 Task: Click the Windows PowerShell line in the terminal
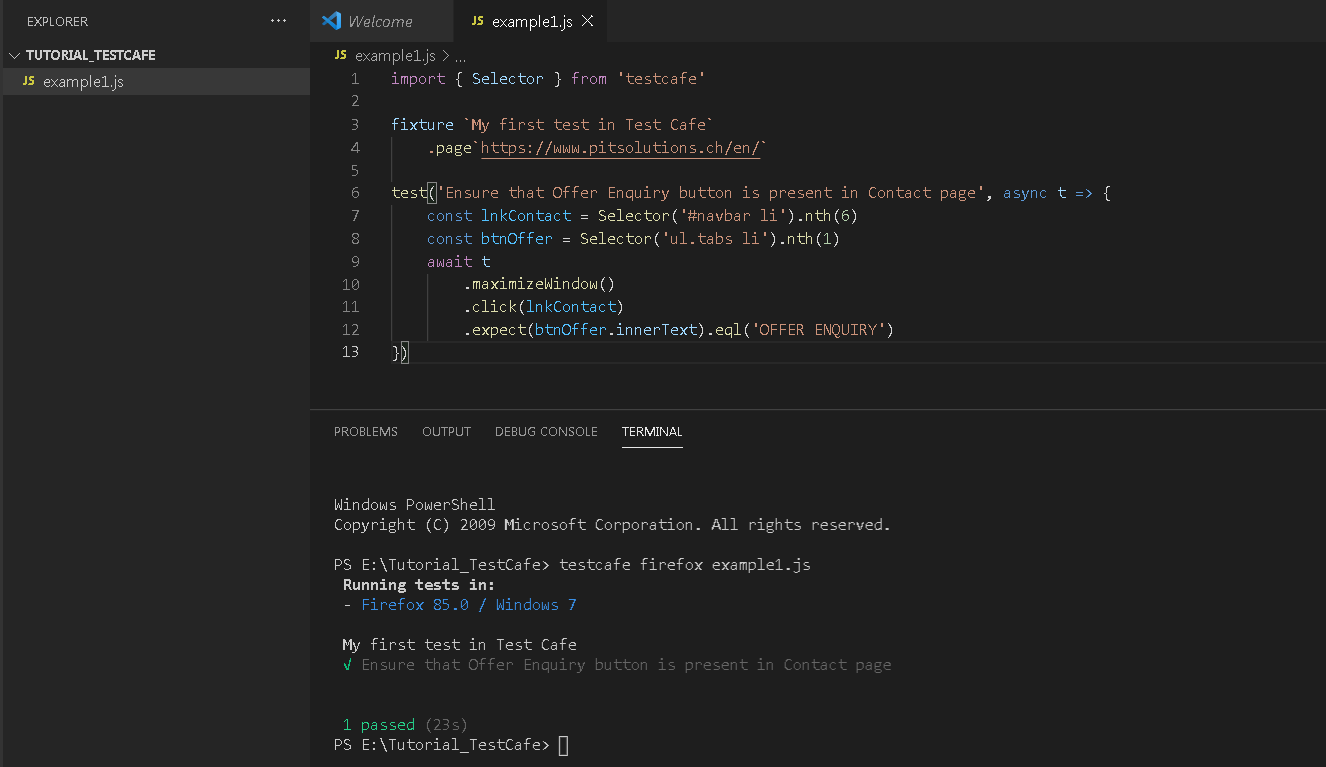pos(414,505)
